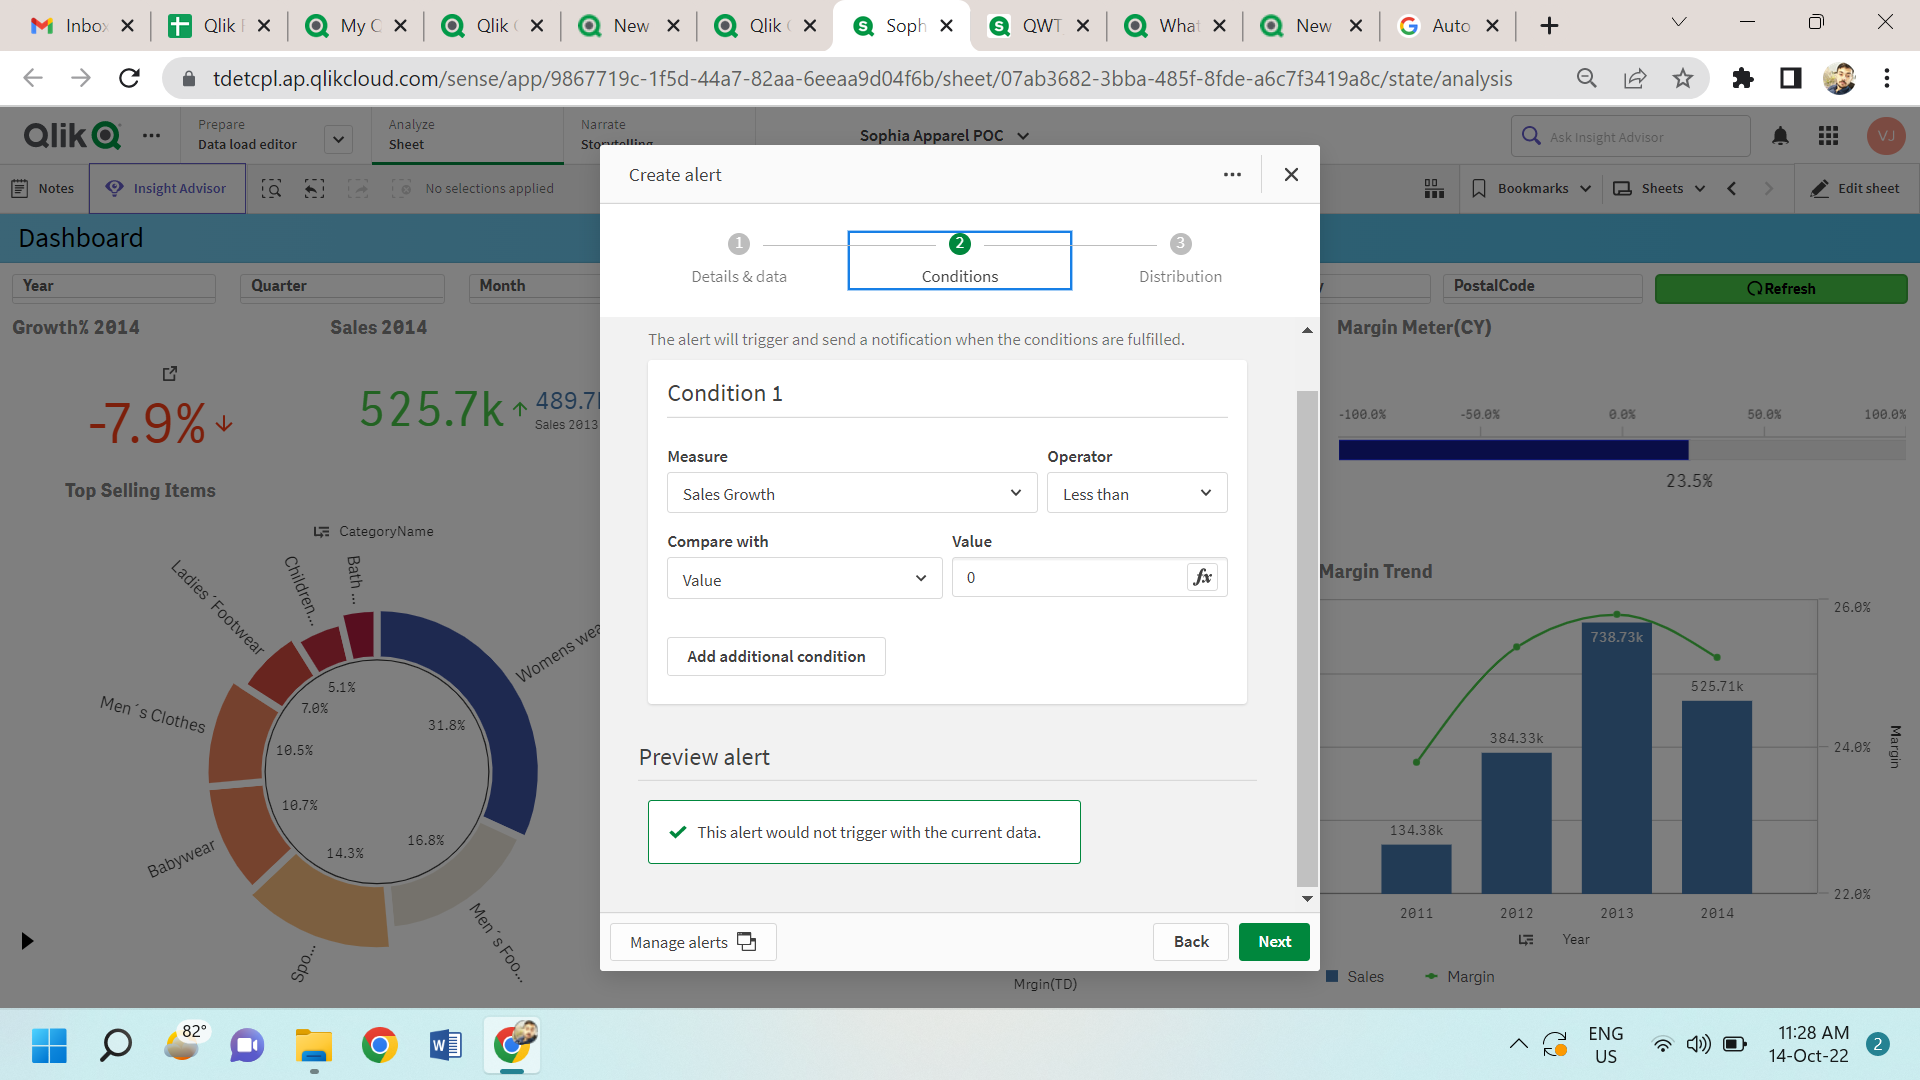This screenshot has width=1920, height=1080.
Task: Open smart search in the selections toolbar
Action: tap(271, 188)
